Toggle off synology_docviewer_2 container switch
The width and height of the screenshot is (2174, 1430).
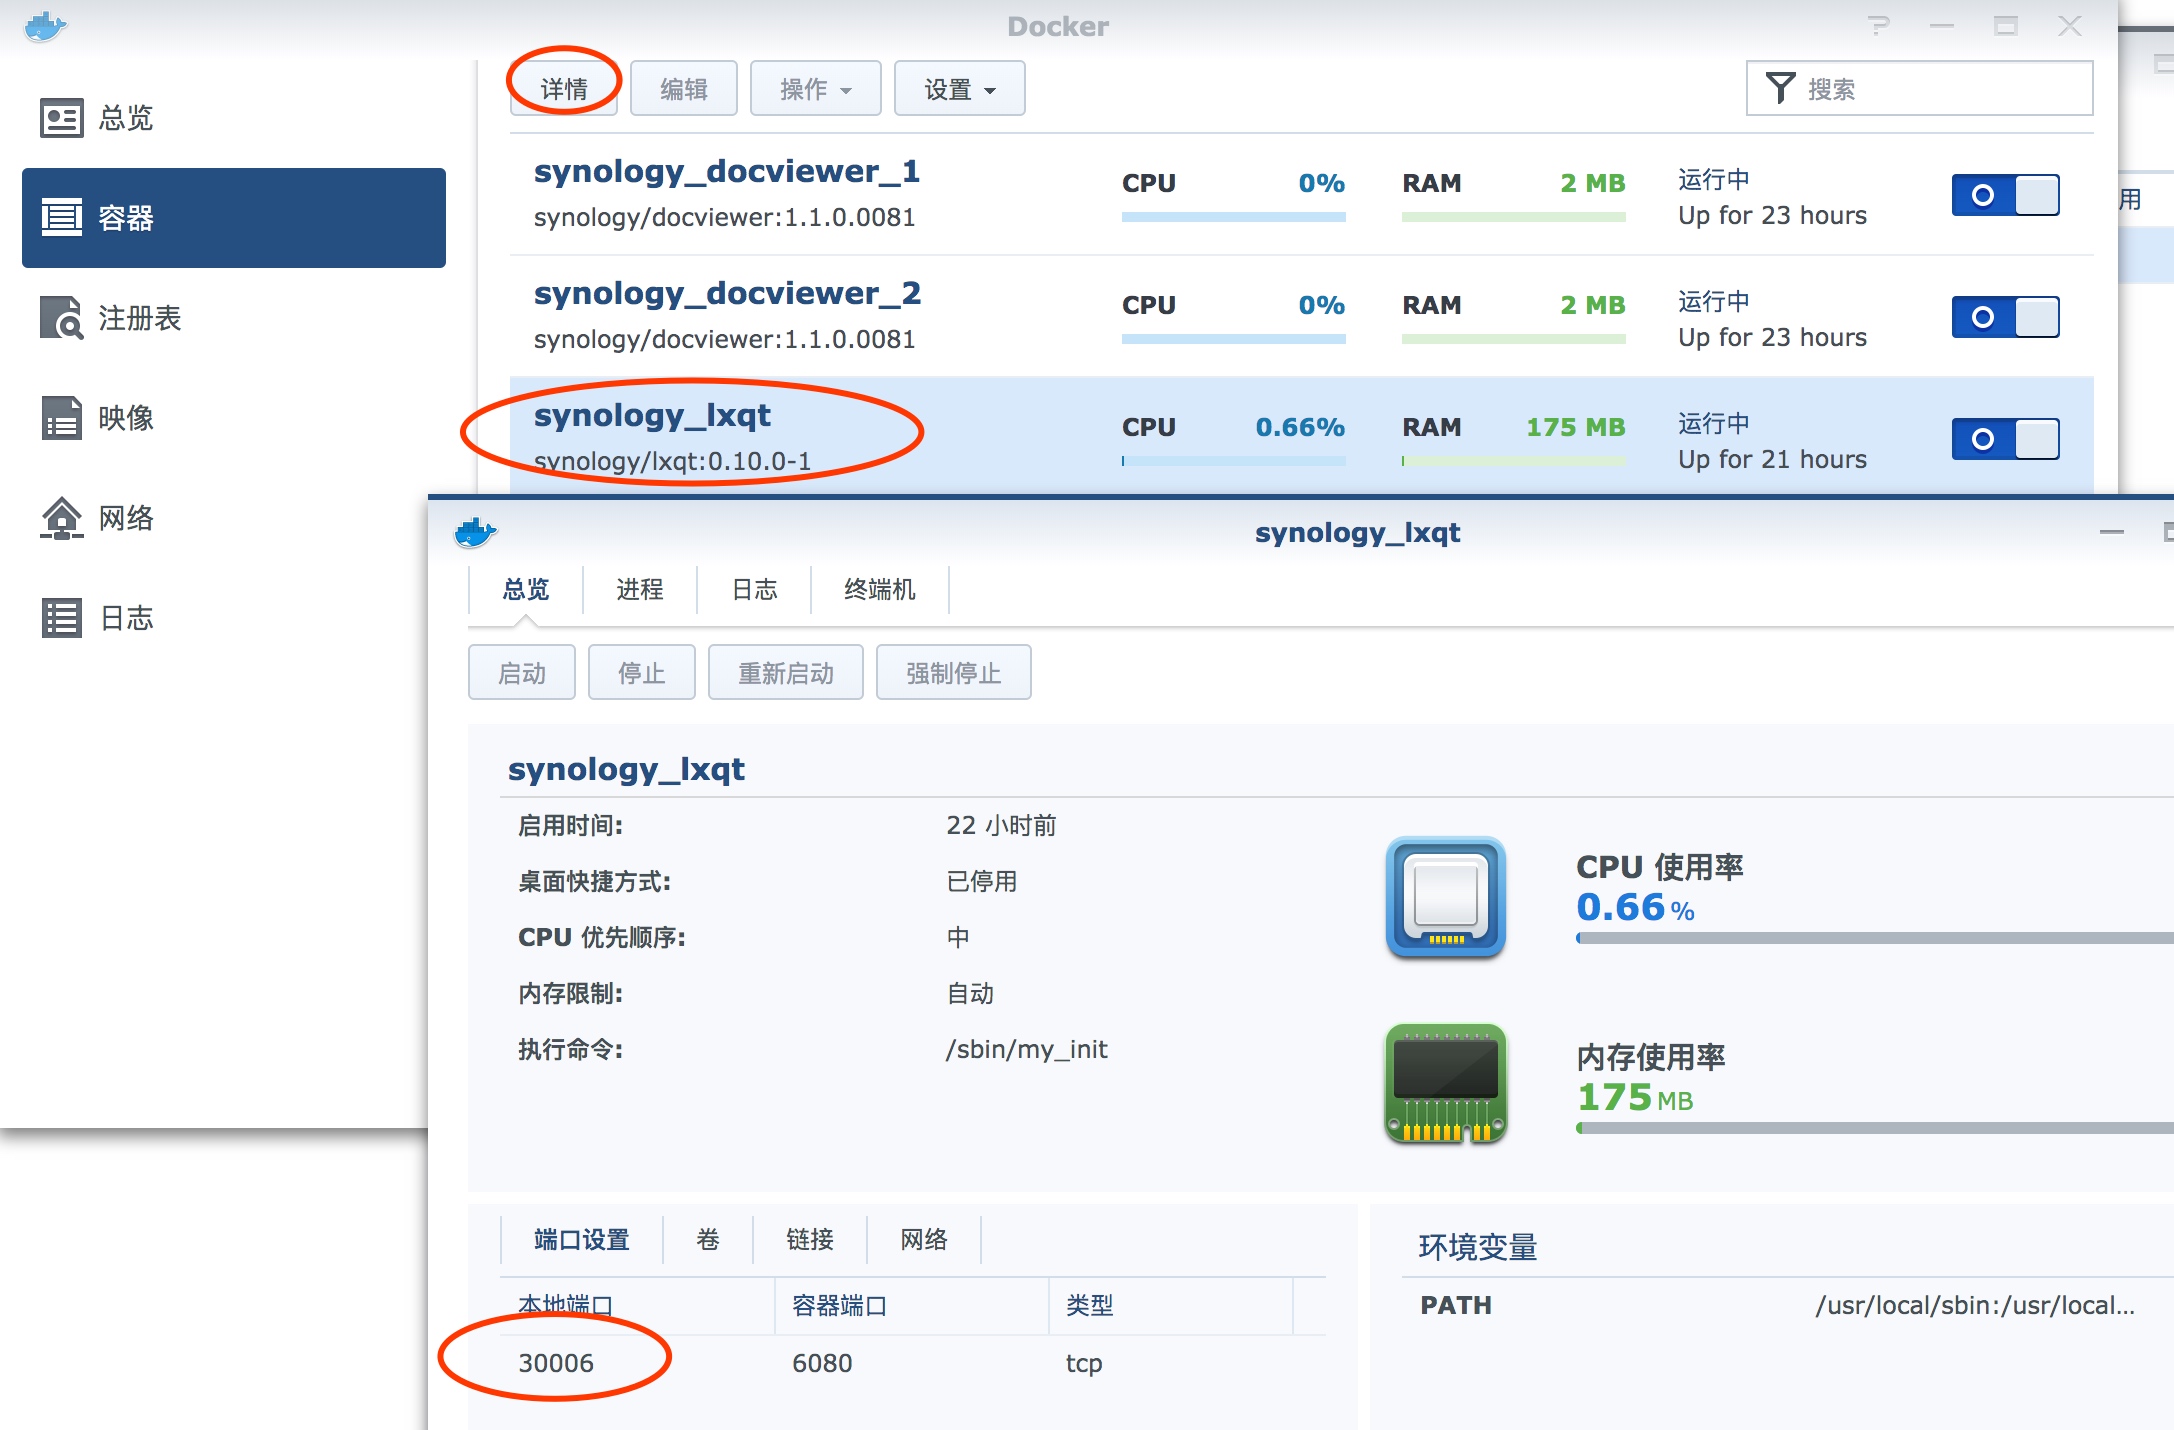pos(2005,317)
